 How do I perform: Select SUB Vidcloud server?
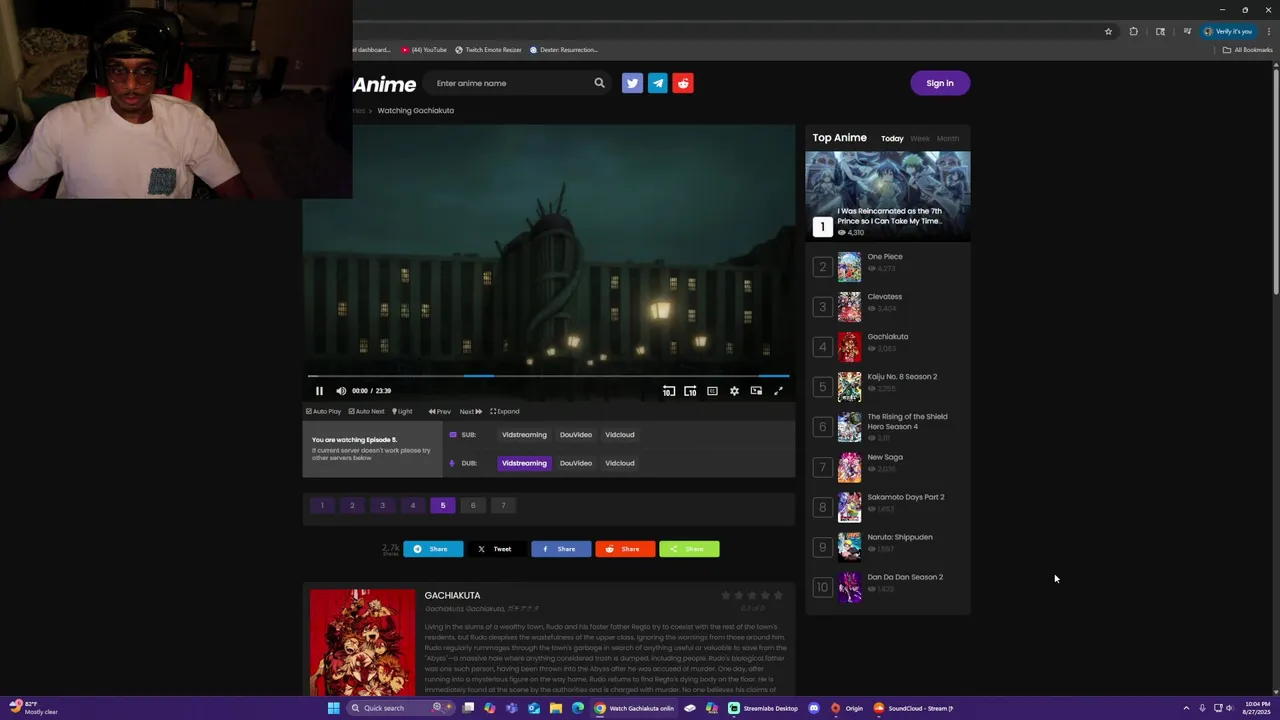pos(620,435)
